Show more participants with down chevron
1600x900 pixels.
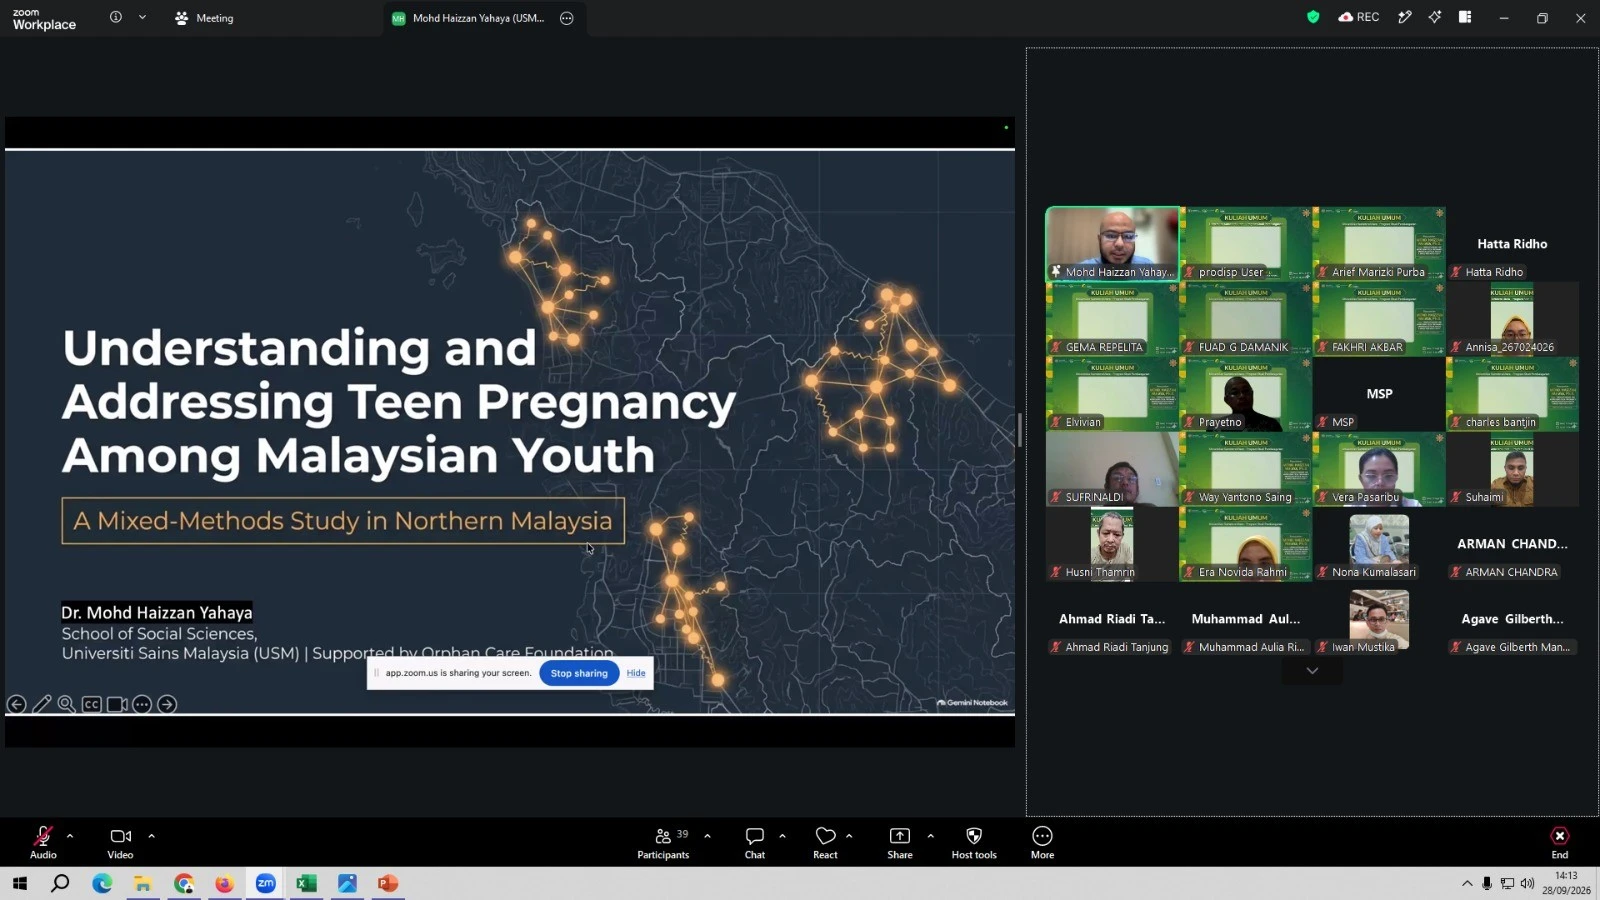(x=1312, y=671)
